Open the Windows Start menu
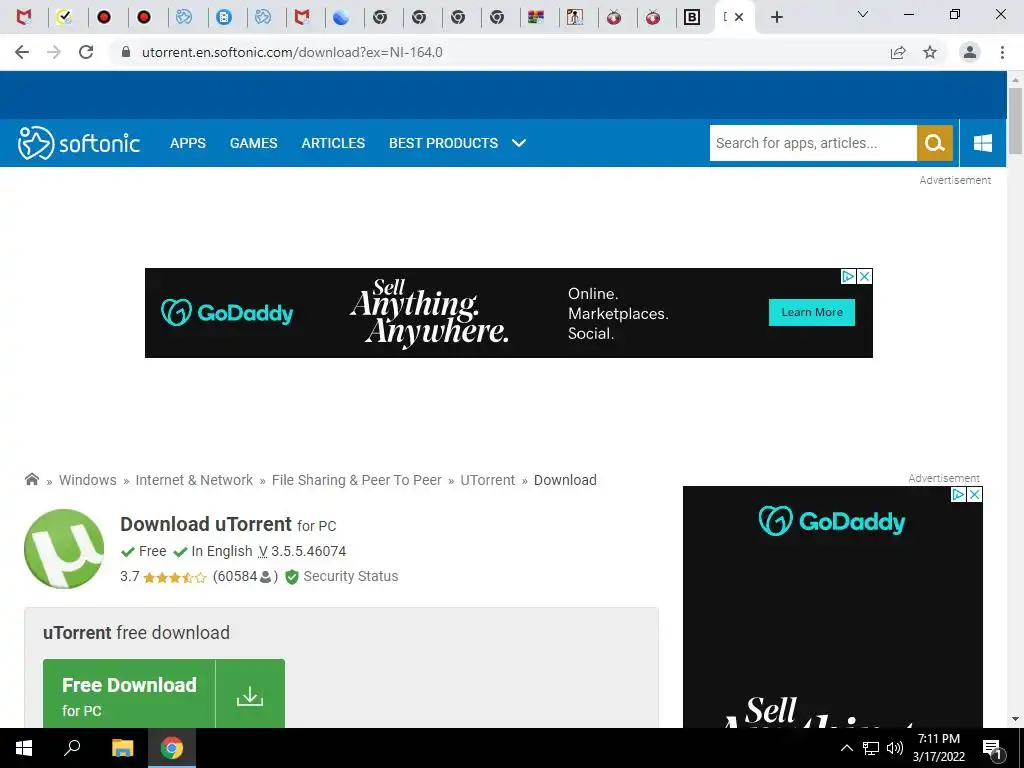Image resolution: width=1024 pixels, height=768 pixels. pos(24,748)
